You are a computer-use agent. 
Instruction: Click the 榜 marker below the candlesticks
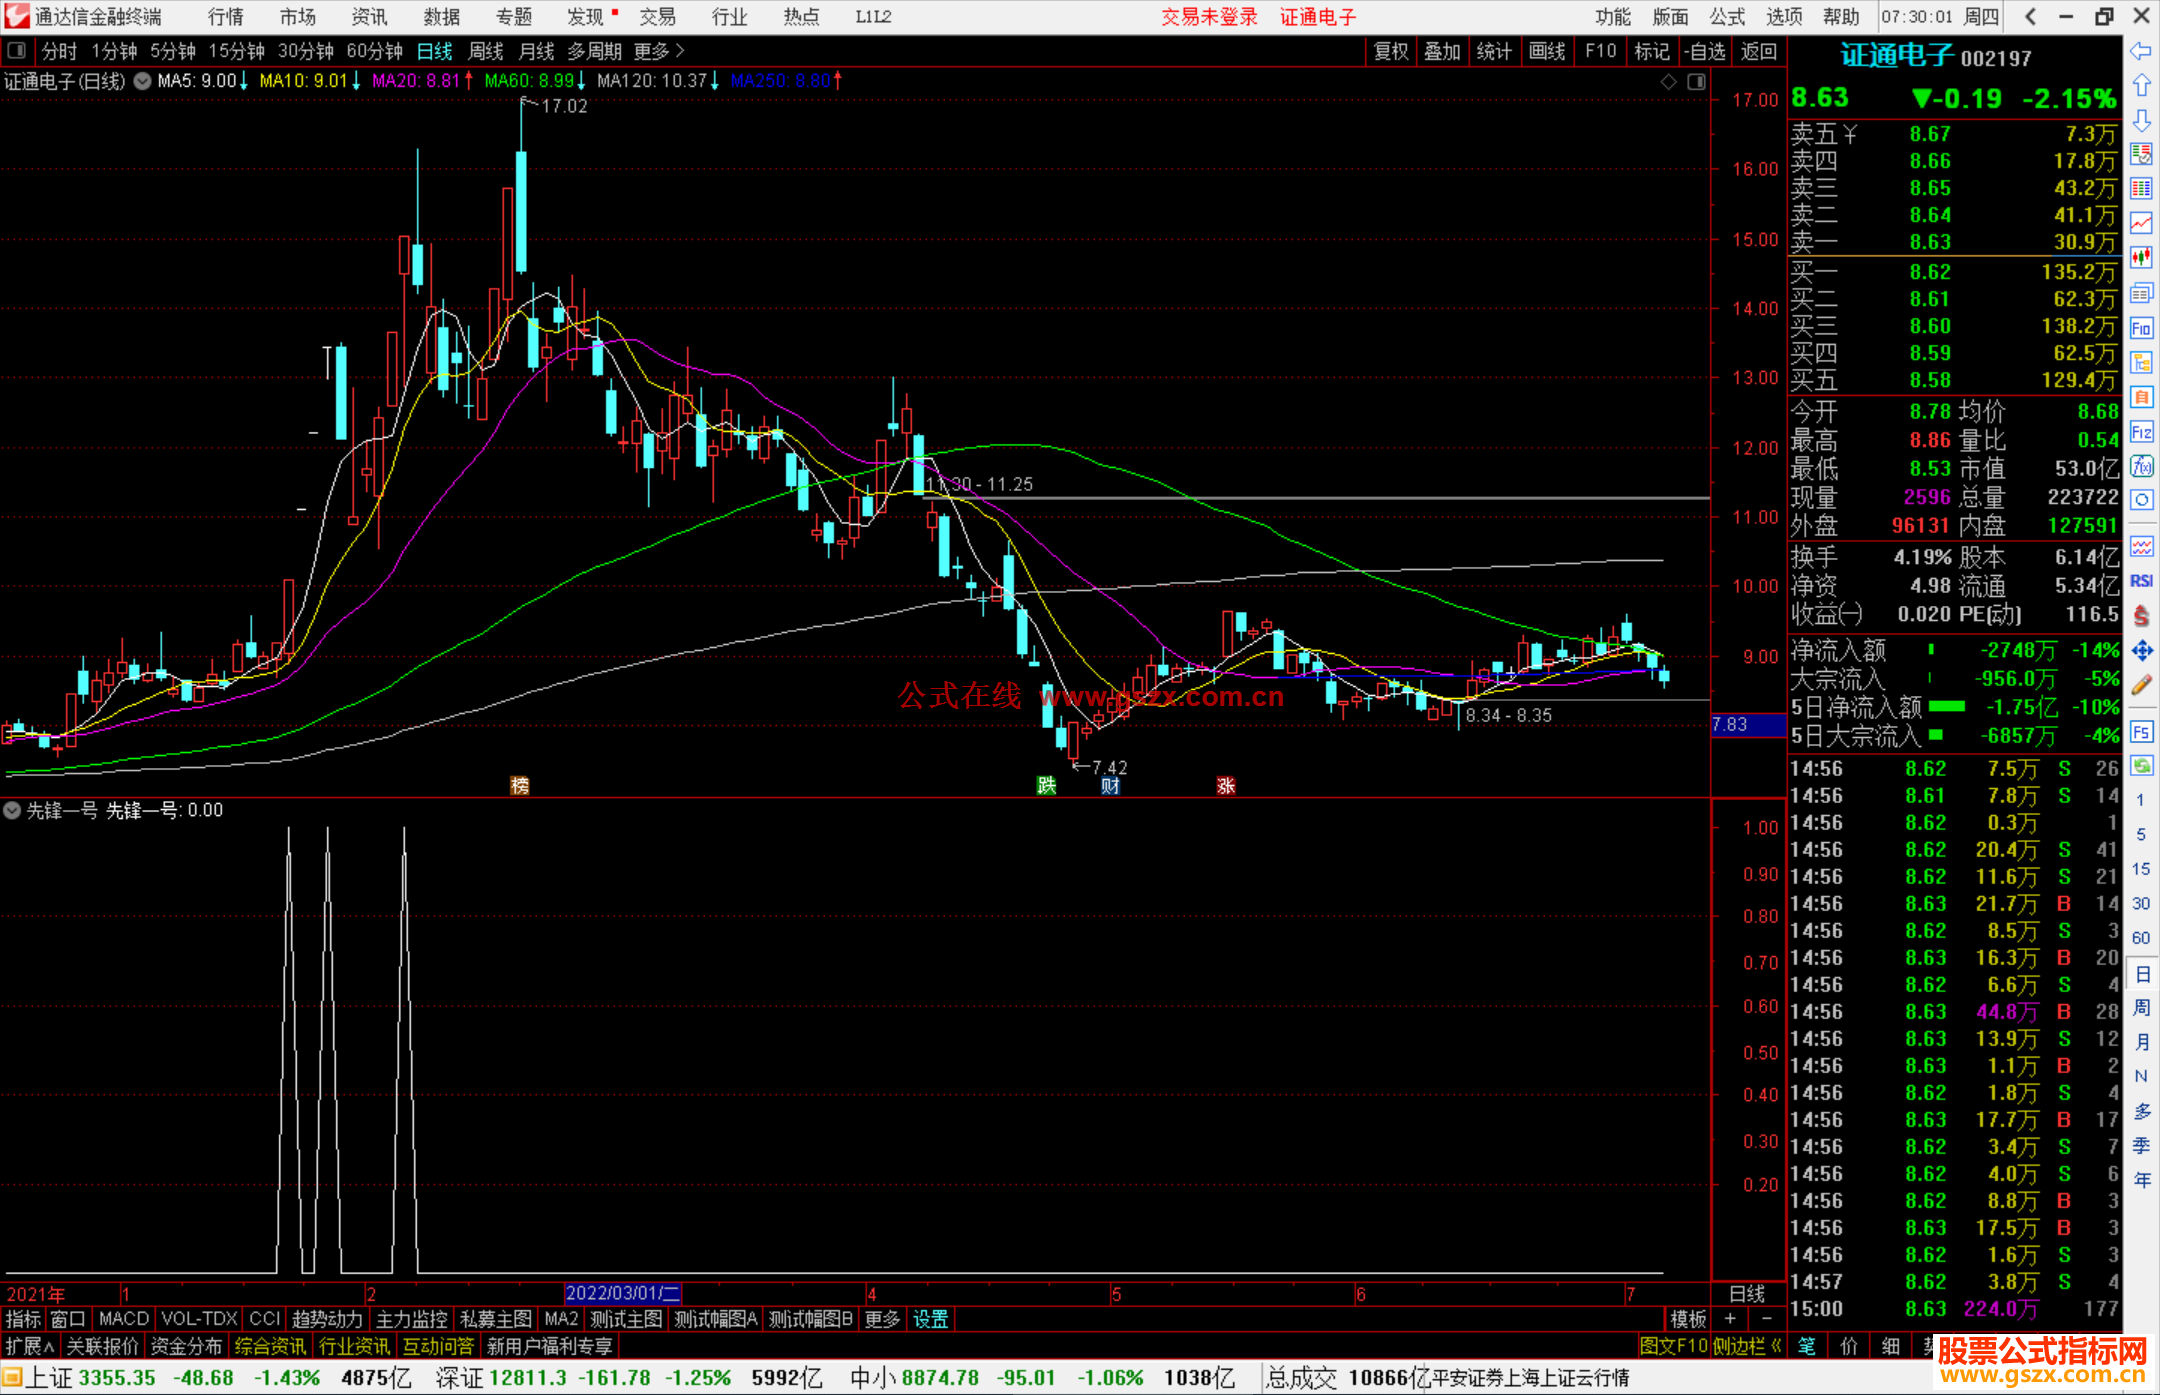(x=520, y=785)
